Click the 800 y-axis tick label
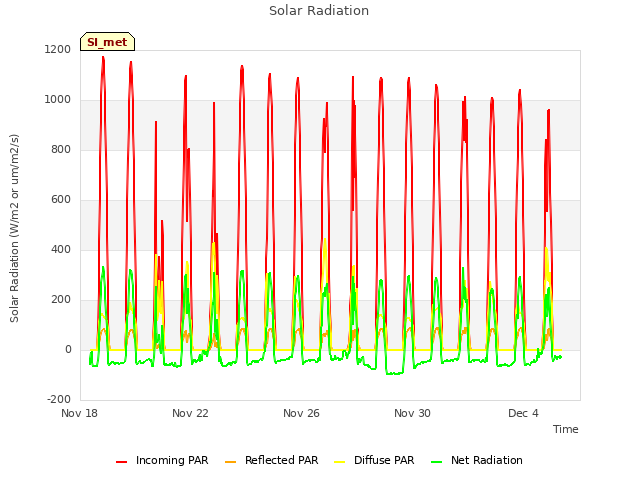The height and width of the screenshot is (480, 640). 61,150
